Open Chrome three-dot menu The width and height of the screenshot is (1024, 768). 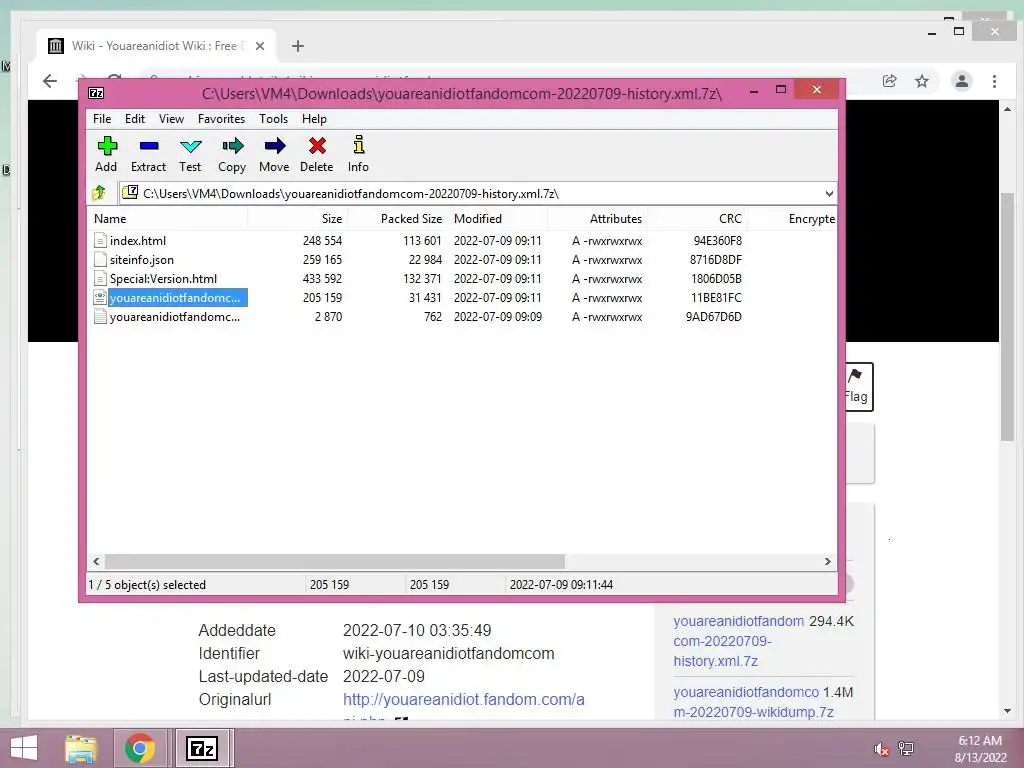(994, 81)
